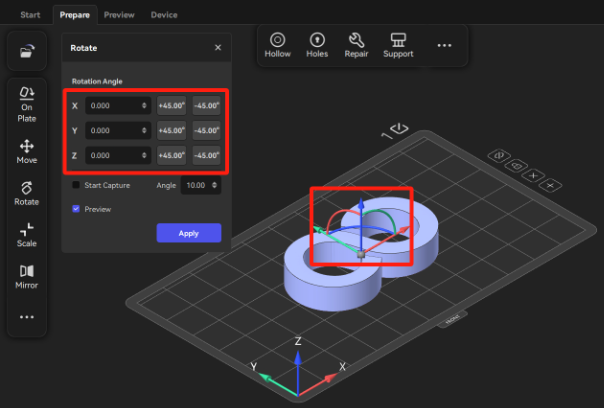Click the Hollow tool icon
The height and width of the screenshot is (408, 604).
tap(278, 45)
